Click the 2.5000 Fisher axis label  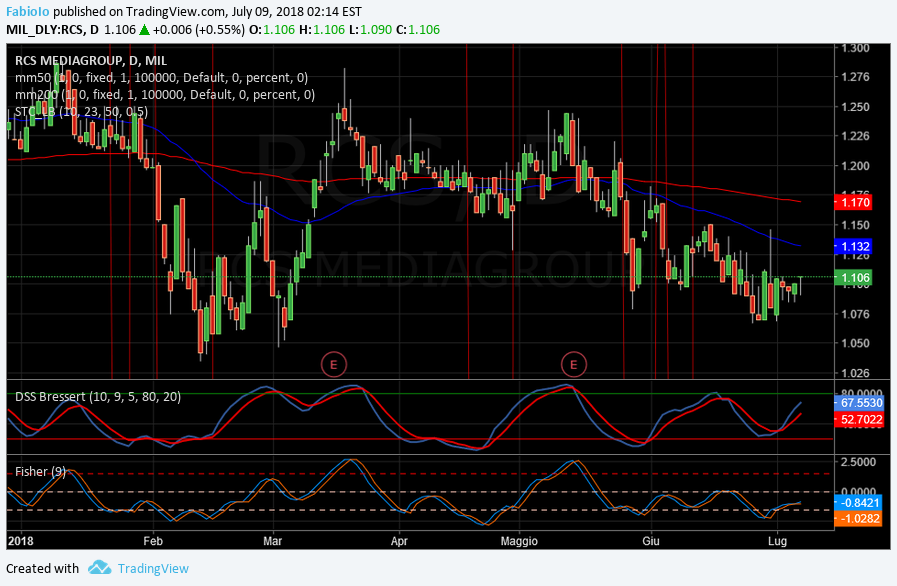tap(856, 462)
